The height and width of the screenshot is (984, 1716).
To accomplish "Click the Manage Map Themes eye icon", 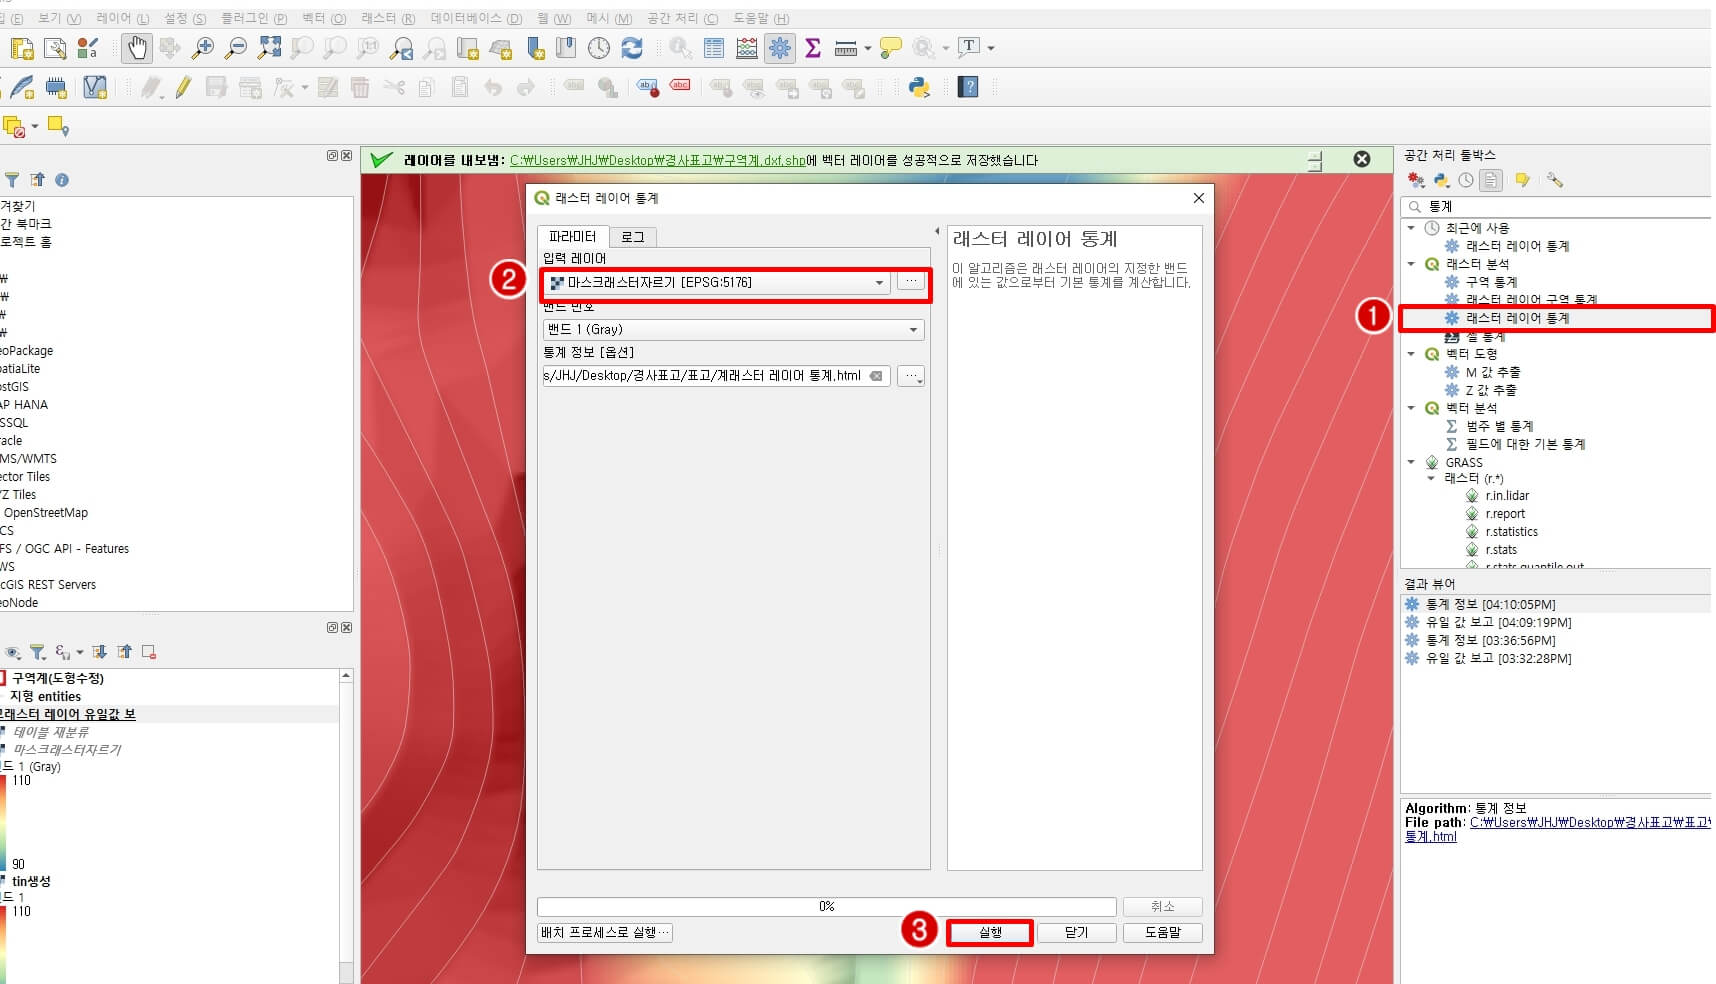I will (x=12, y=652).
